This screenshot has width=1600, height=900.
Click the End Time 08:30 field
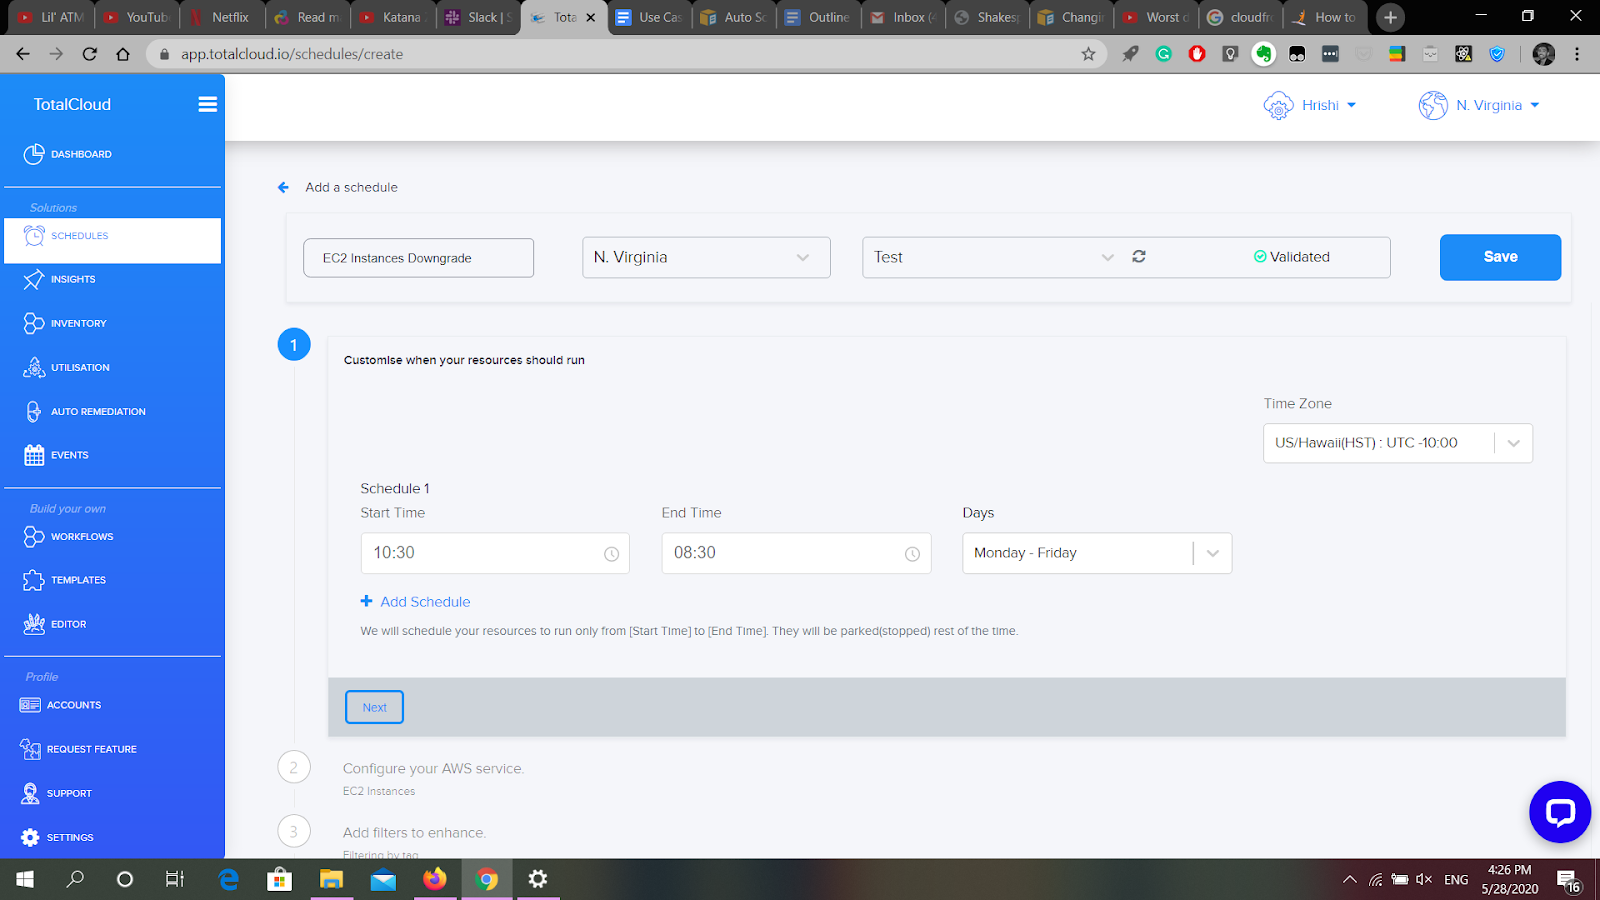(796, 553)
